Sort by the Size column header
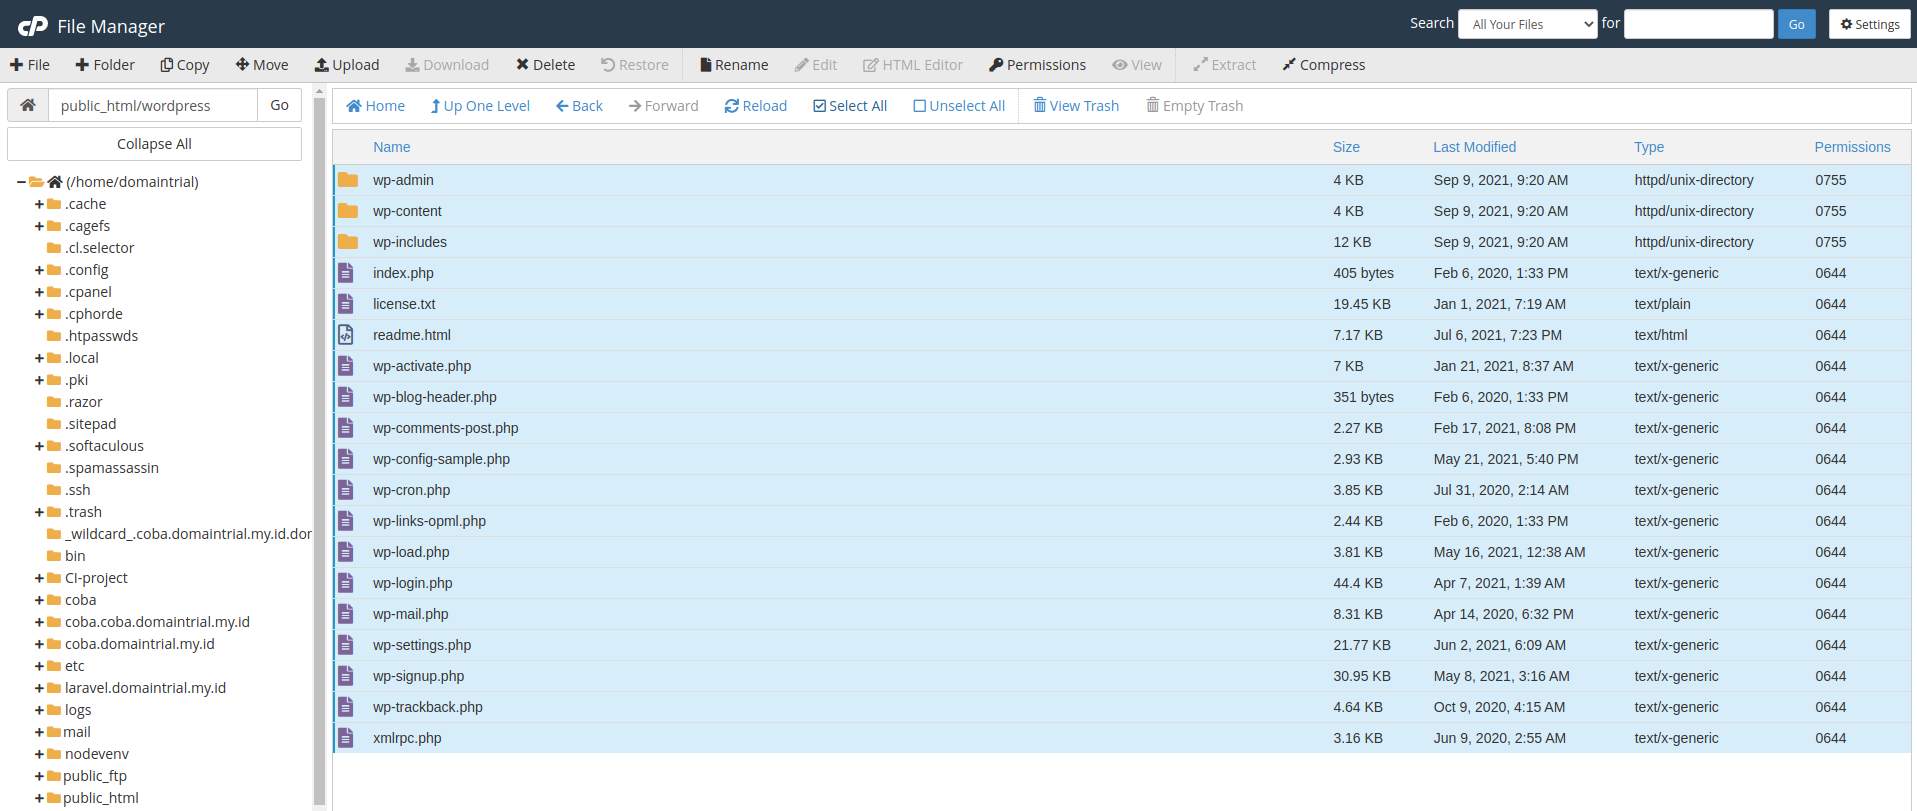 tap(1345, 147)
